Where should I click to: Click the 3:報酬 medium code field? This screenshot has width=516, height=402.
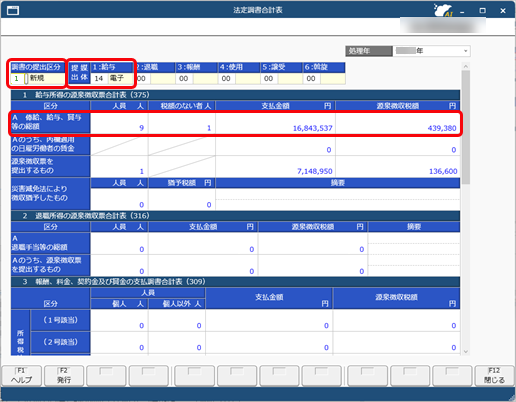coord(184,79)
